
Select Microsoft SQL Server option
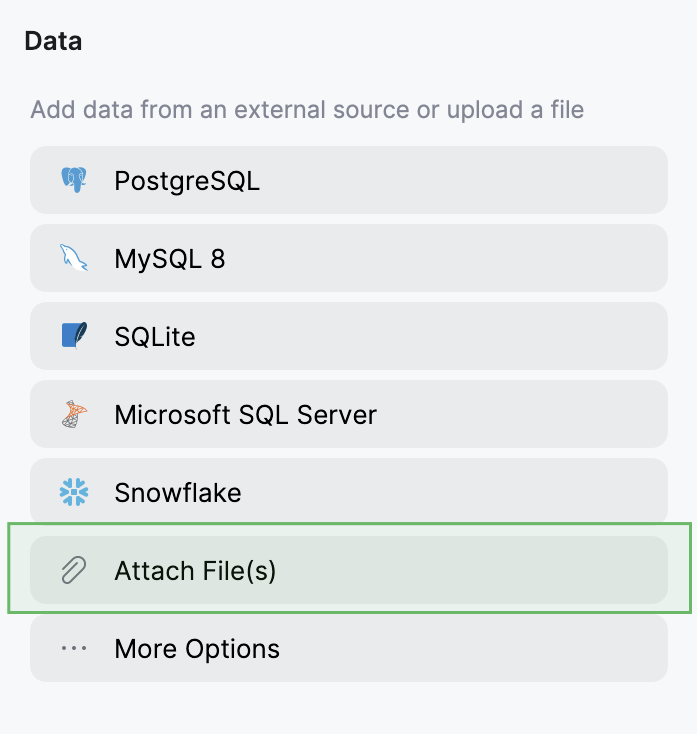click(x=348, y=414)
